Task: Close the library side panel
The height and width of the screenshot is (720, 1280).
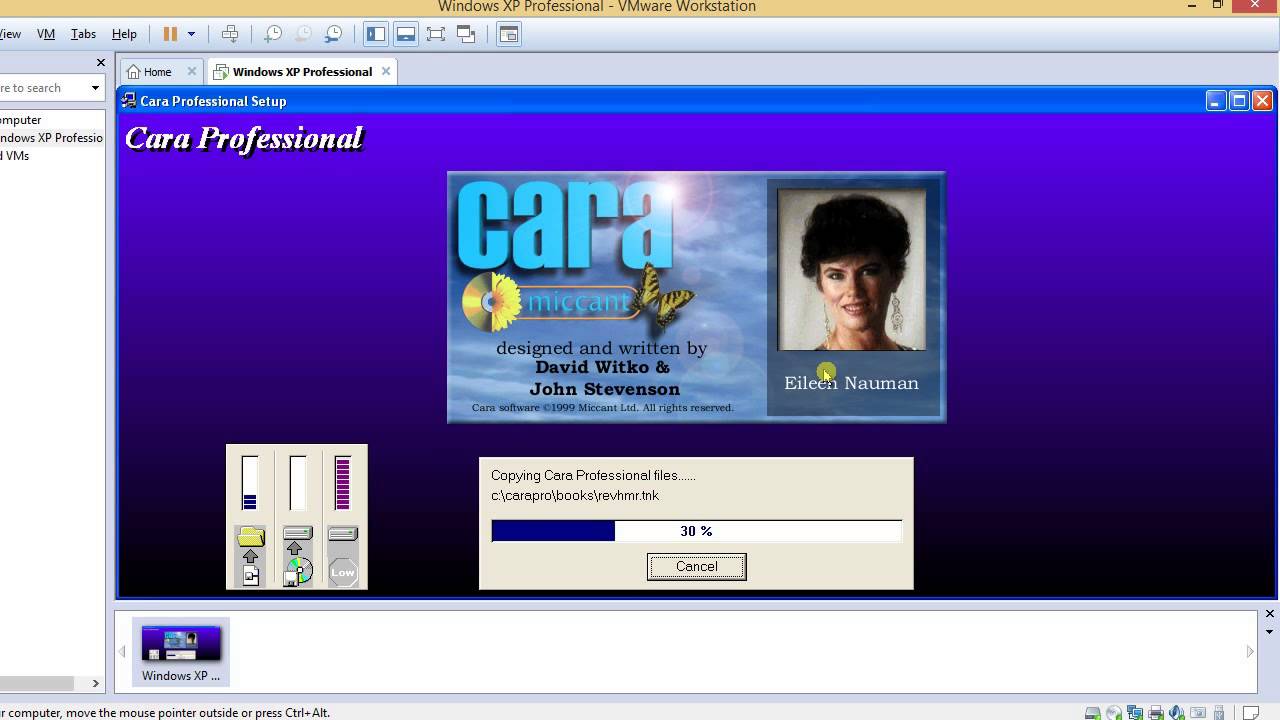Action: pyautogui.click(x=100, y=63)
